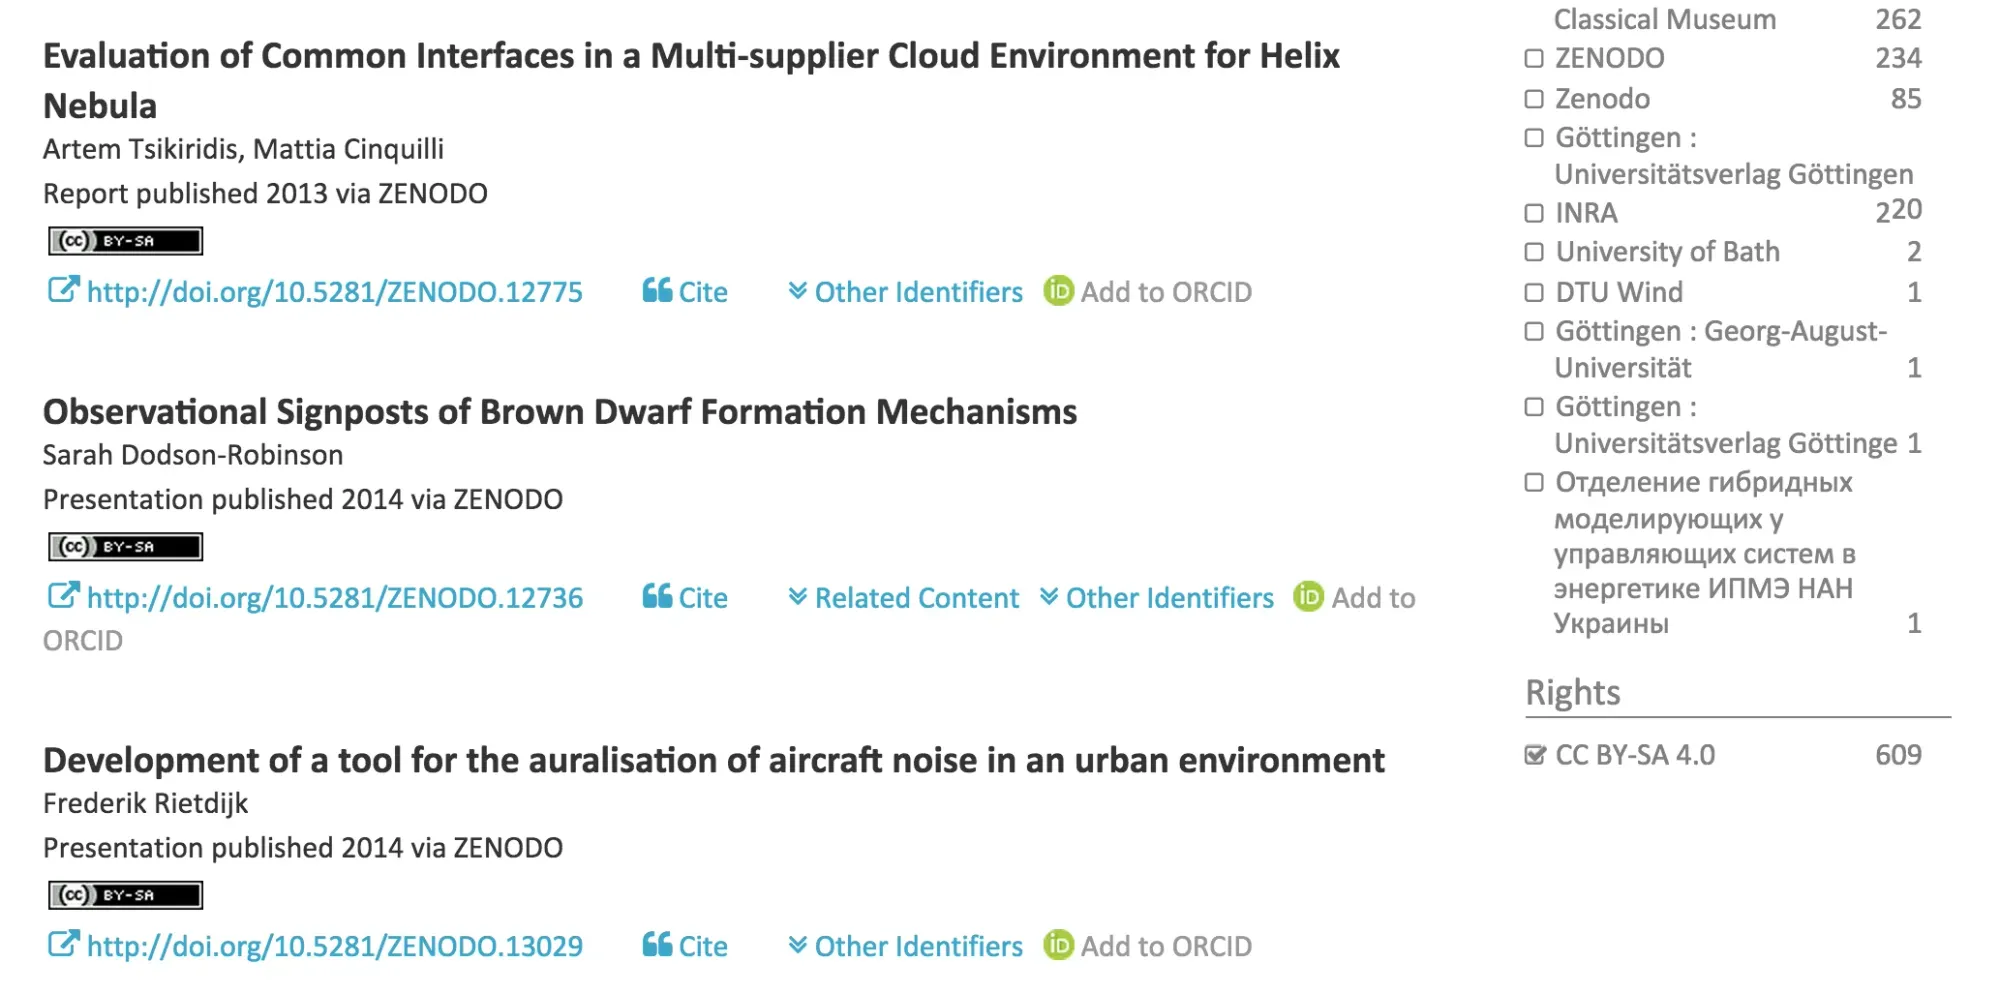Click the CC BY-SA badge under the Brown Dwarf presentation
This screenshot has height=993, width=2000.
125,547
